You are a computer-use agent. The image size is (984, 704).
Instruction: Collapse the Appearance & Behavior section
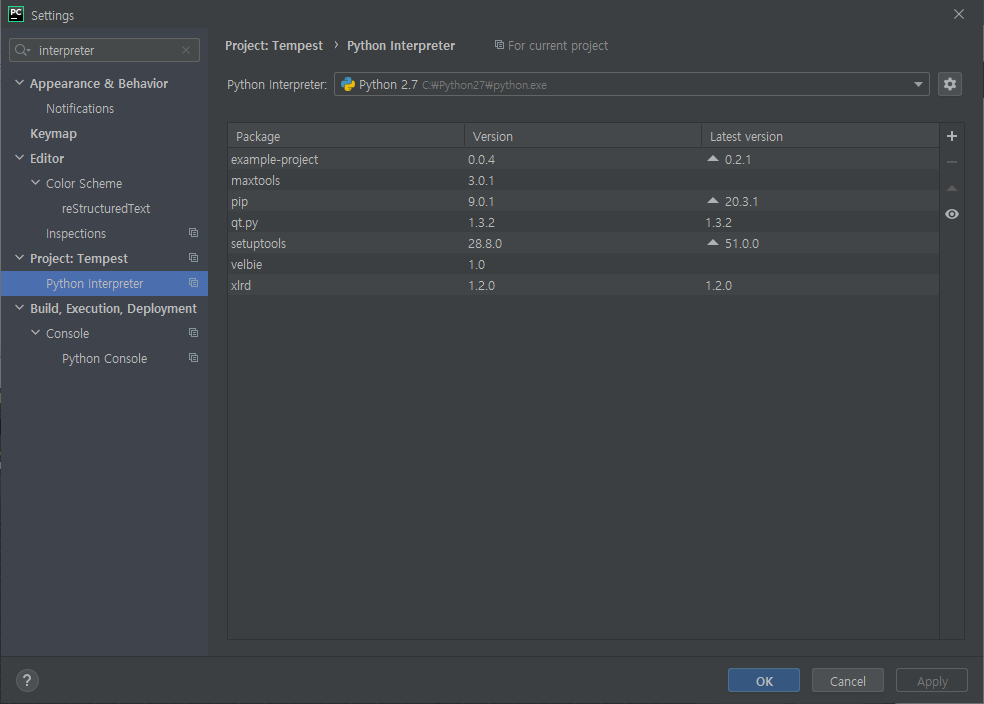[19, 83]
